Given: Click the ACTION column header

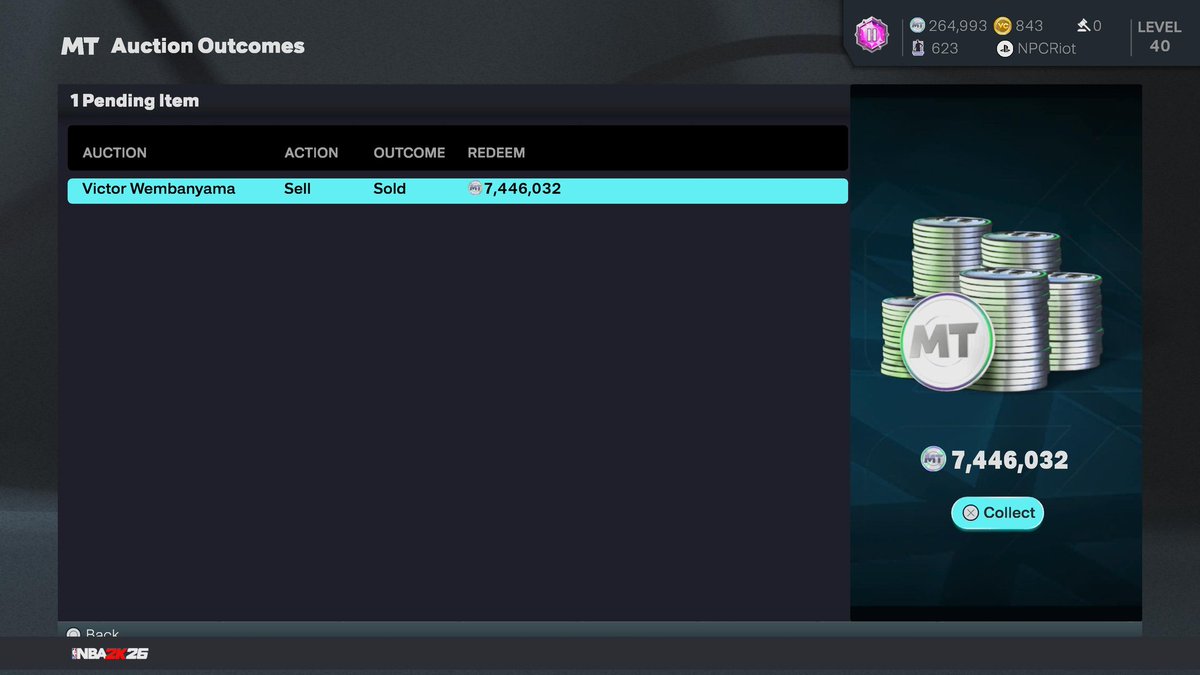Looking at the screenshot, I should pos(311,153).
